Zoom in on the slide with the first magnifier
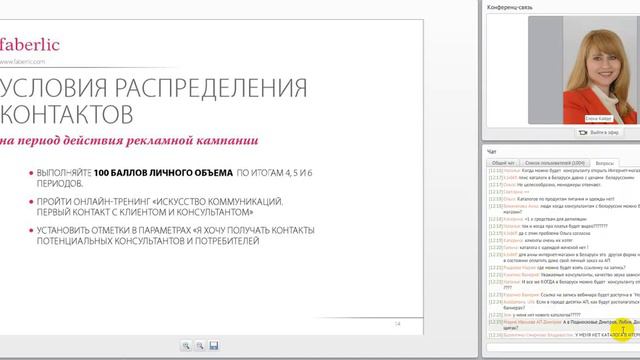This screenshot has height=360, width=640. coord(186,346)
